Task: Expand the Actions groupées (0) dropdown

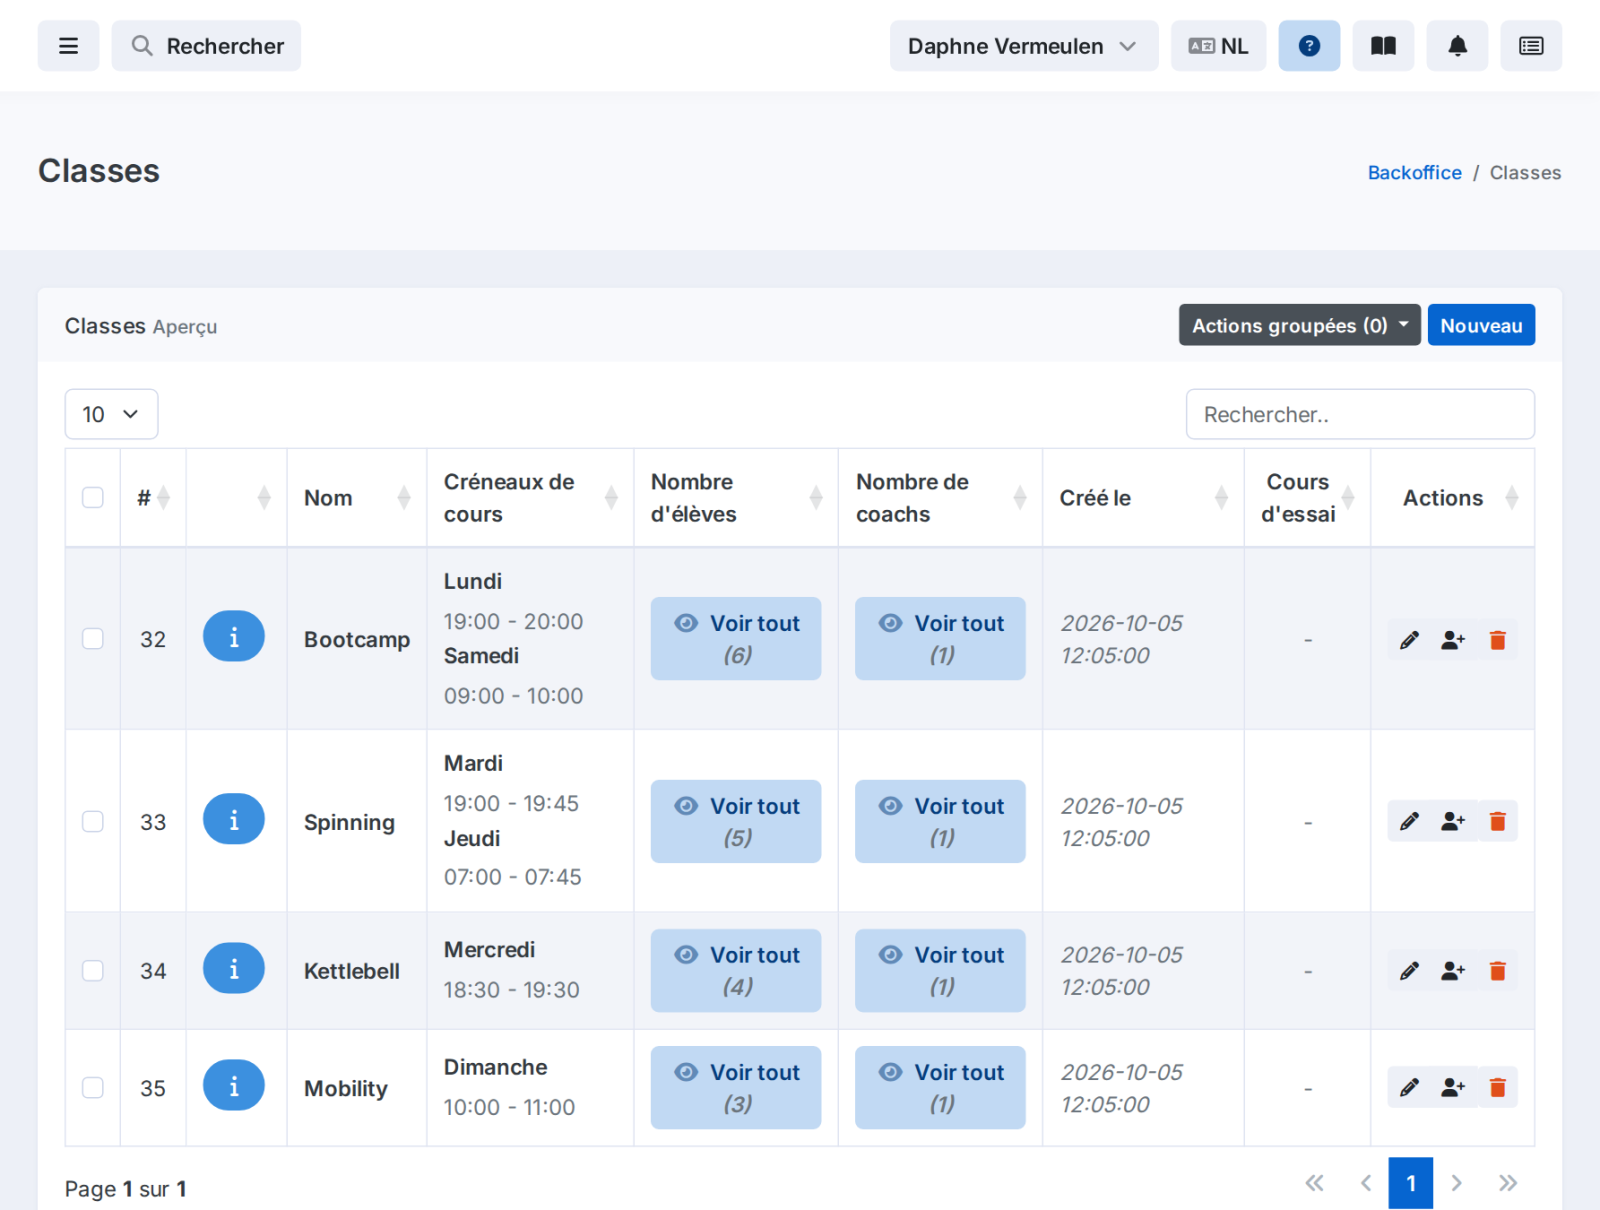Action: 1299,325
